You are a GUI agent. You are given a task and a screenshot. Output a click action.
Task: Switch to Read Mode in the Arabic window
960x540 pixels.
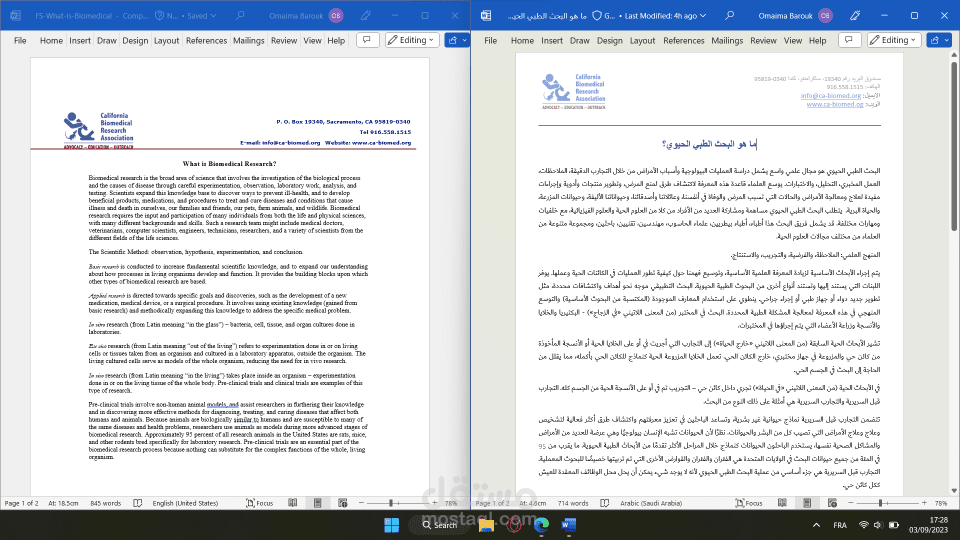(782, 503)
